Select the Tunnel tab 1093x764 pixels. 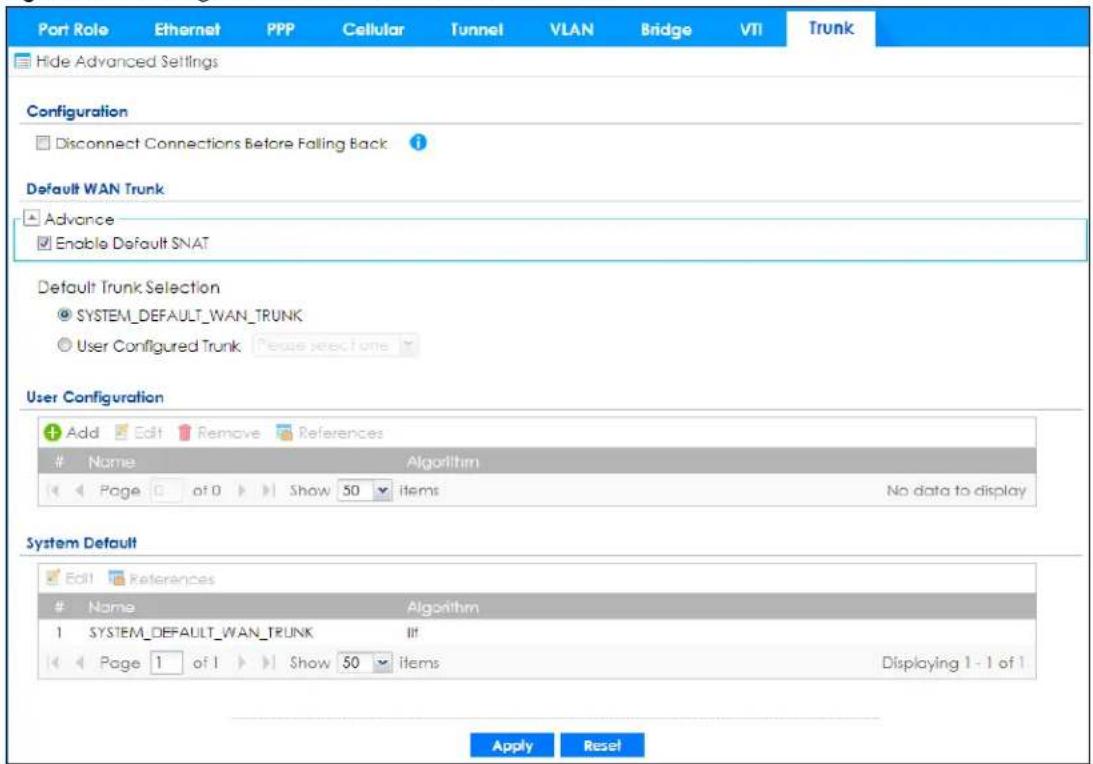(x=477, y=29)
